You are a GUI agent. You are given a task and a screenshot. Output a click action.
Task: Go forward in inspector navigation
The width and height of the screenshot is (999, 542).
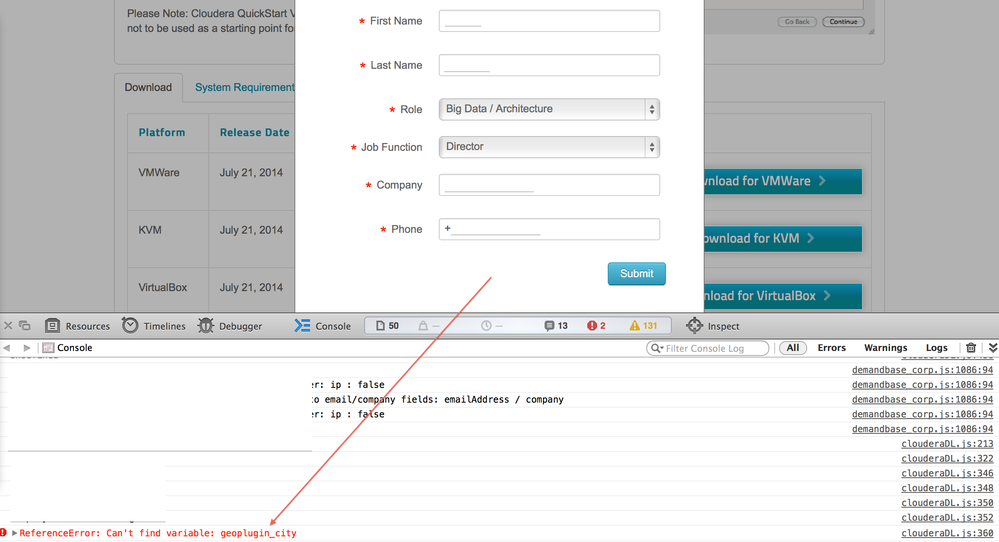click(x=27, y=348)
